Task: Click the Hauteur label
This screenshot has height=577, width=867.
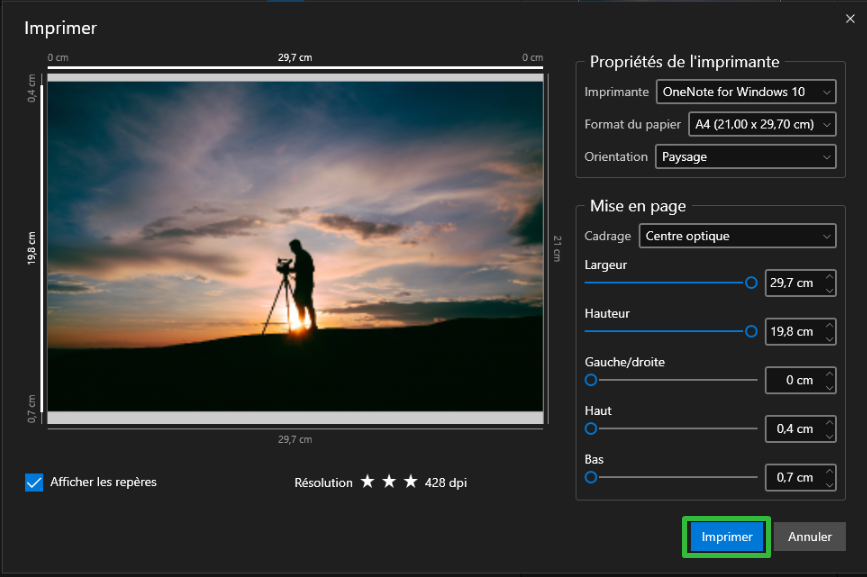Action: [x=607, y=313]
